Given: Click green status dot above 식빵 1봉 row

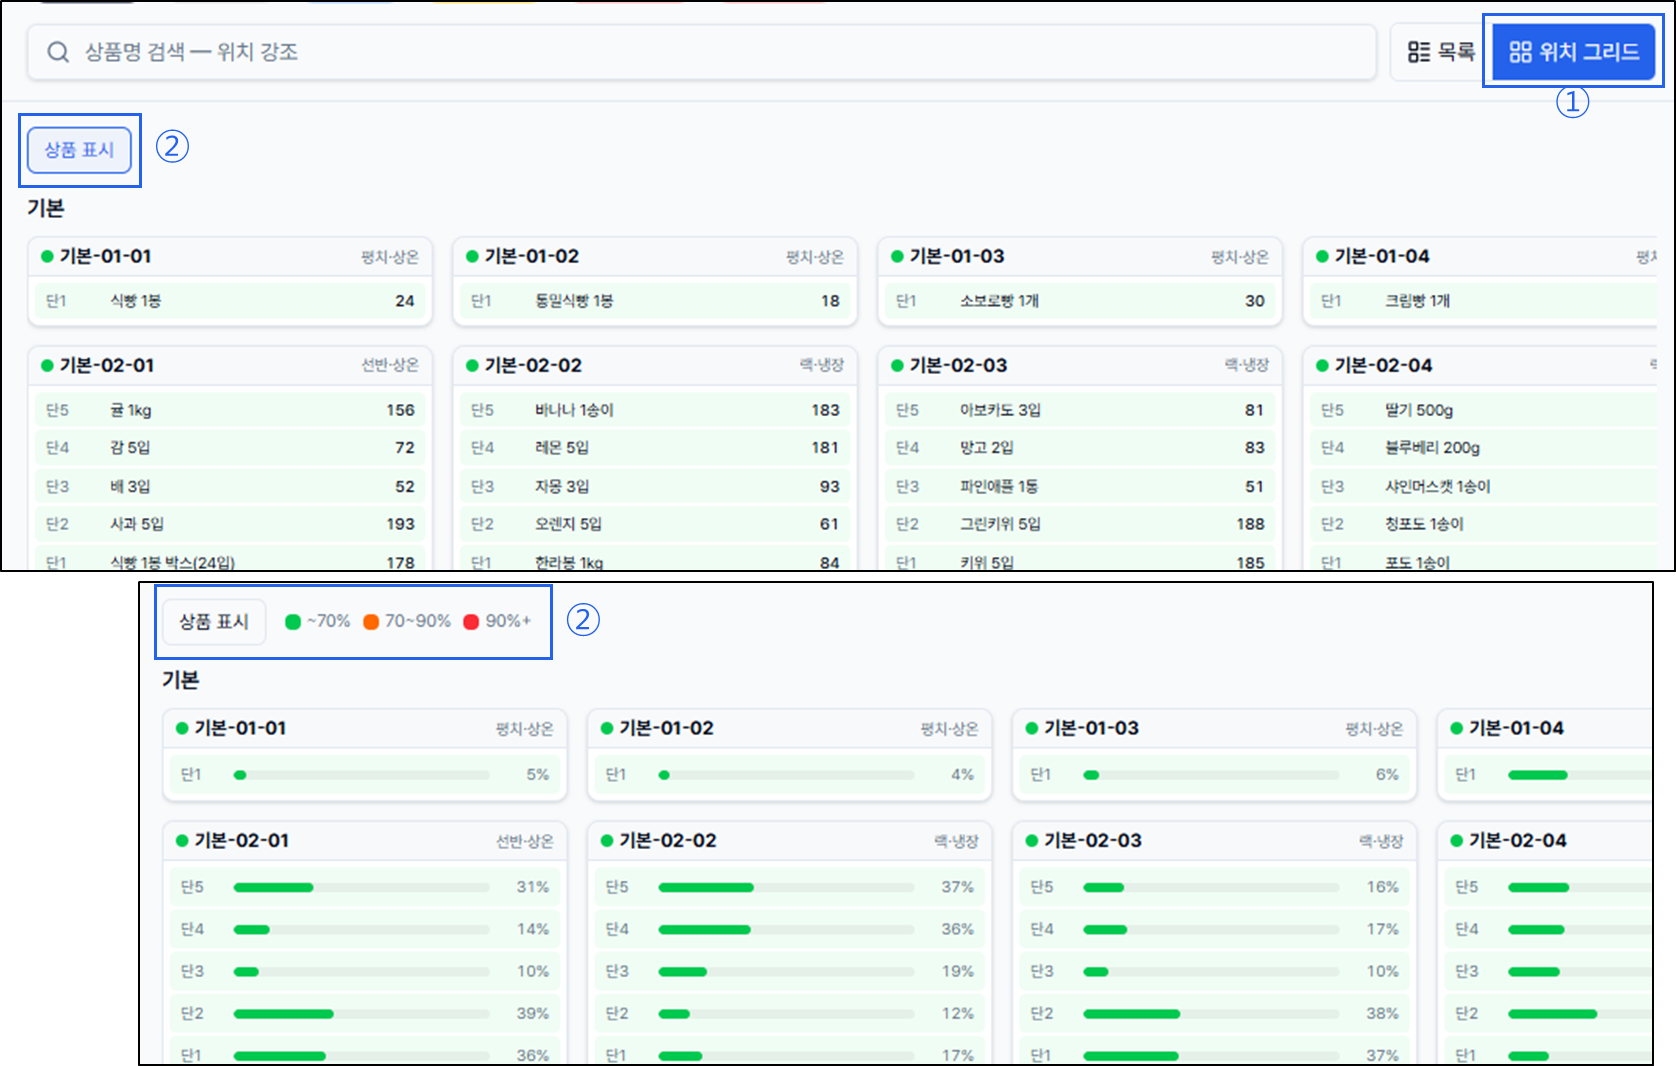Looking at the screenshot, I should 47,257.
